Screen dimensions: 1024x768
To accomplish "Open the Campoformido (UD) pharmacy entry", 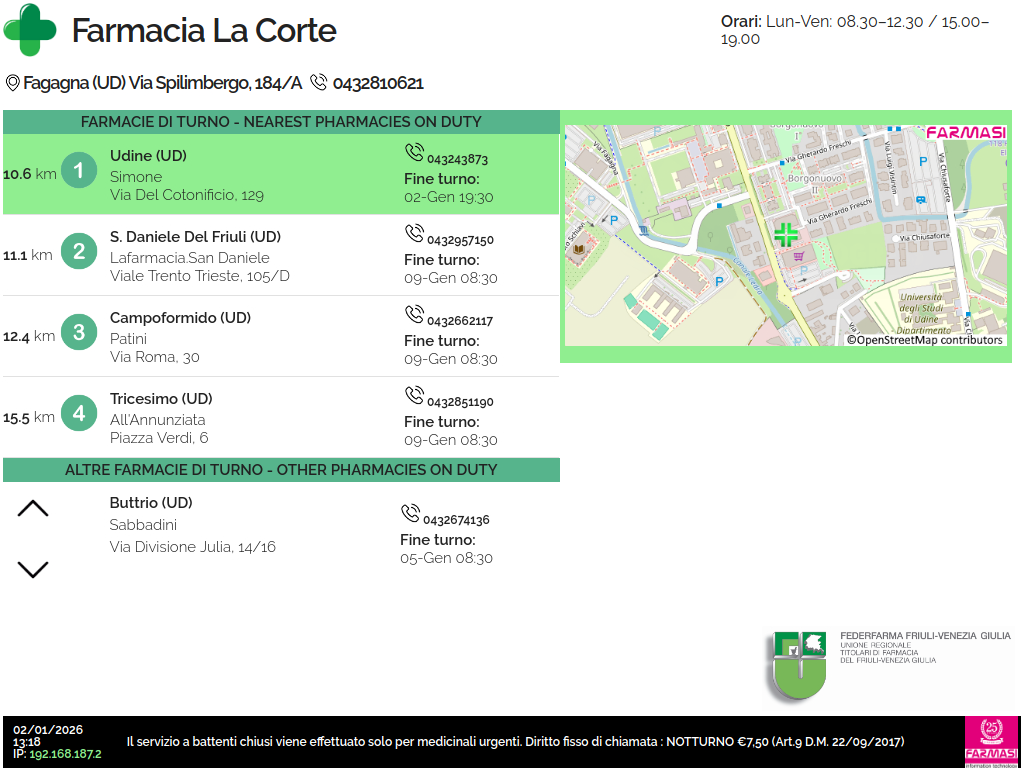I will pos(180,318).
